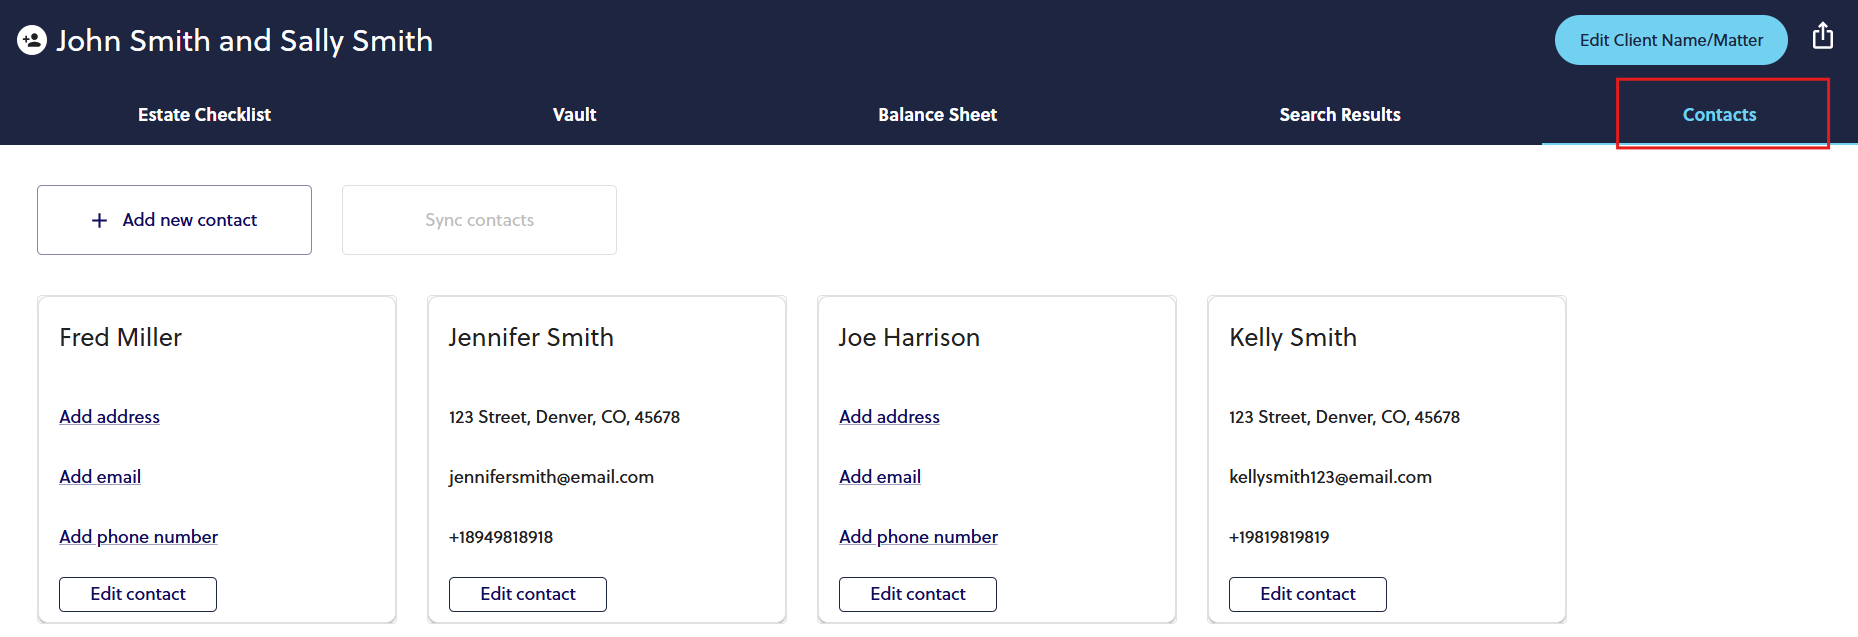This screenshot has width=1858, height=637.
Task: Switch to the Vault tab
Action: pos(574,115)
